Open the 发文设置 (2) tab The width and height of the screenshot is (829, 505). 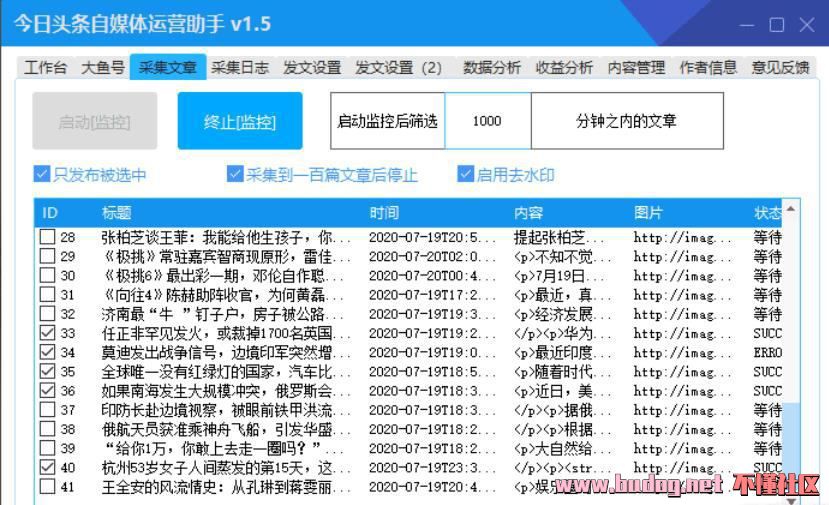[x=398, y=68]
